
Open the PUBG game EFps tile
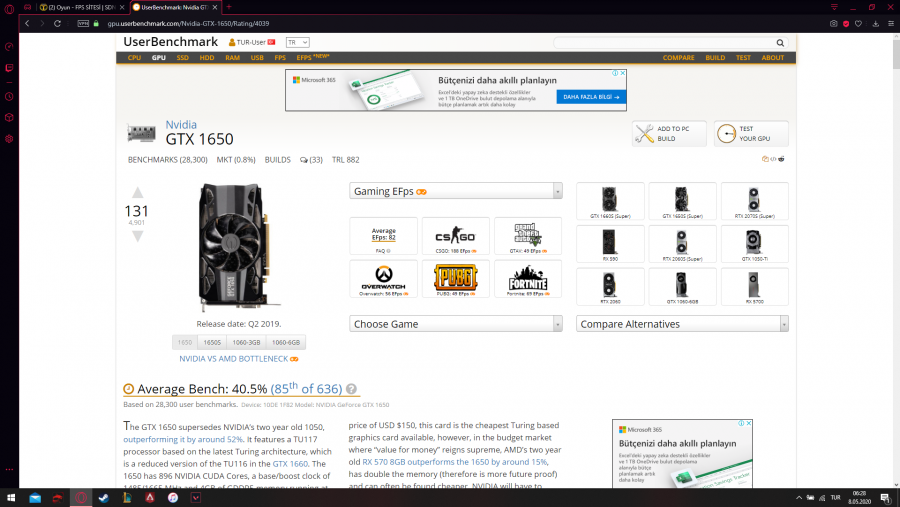[x=456, y=279]
